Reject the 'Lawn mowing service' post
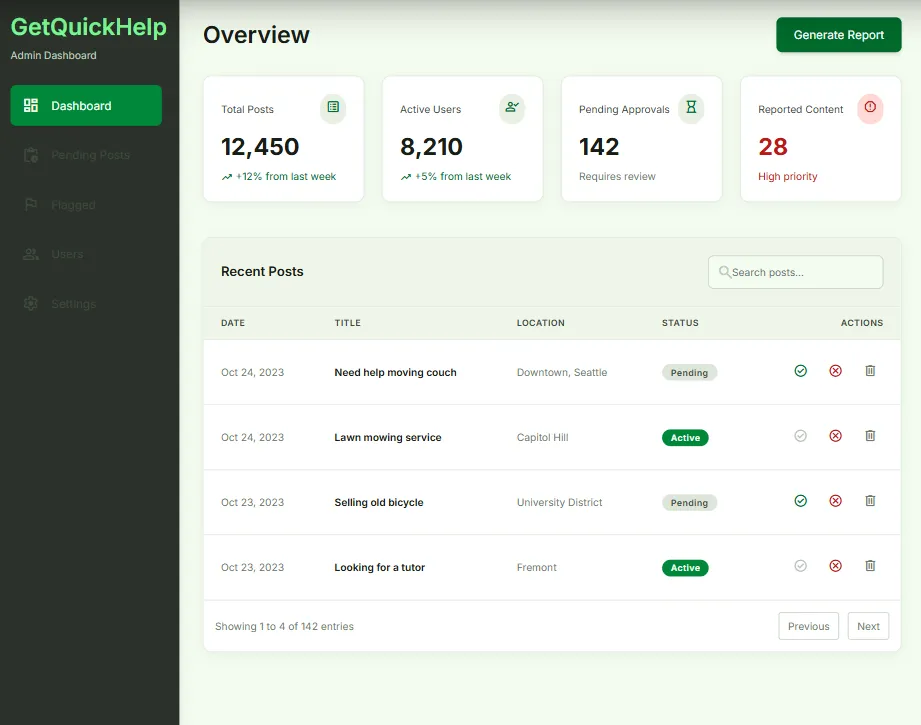This screenshot has width=921, height=725. pos(835,436)
